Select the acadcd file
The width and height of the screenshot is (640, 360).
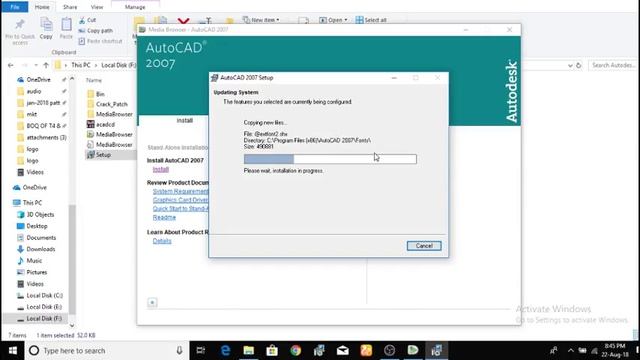tap(101, 124)
